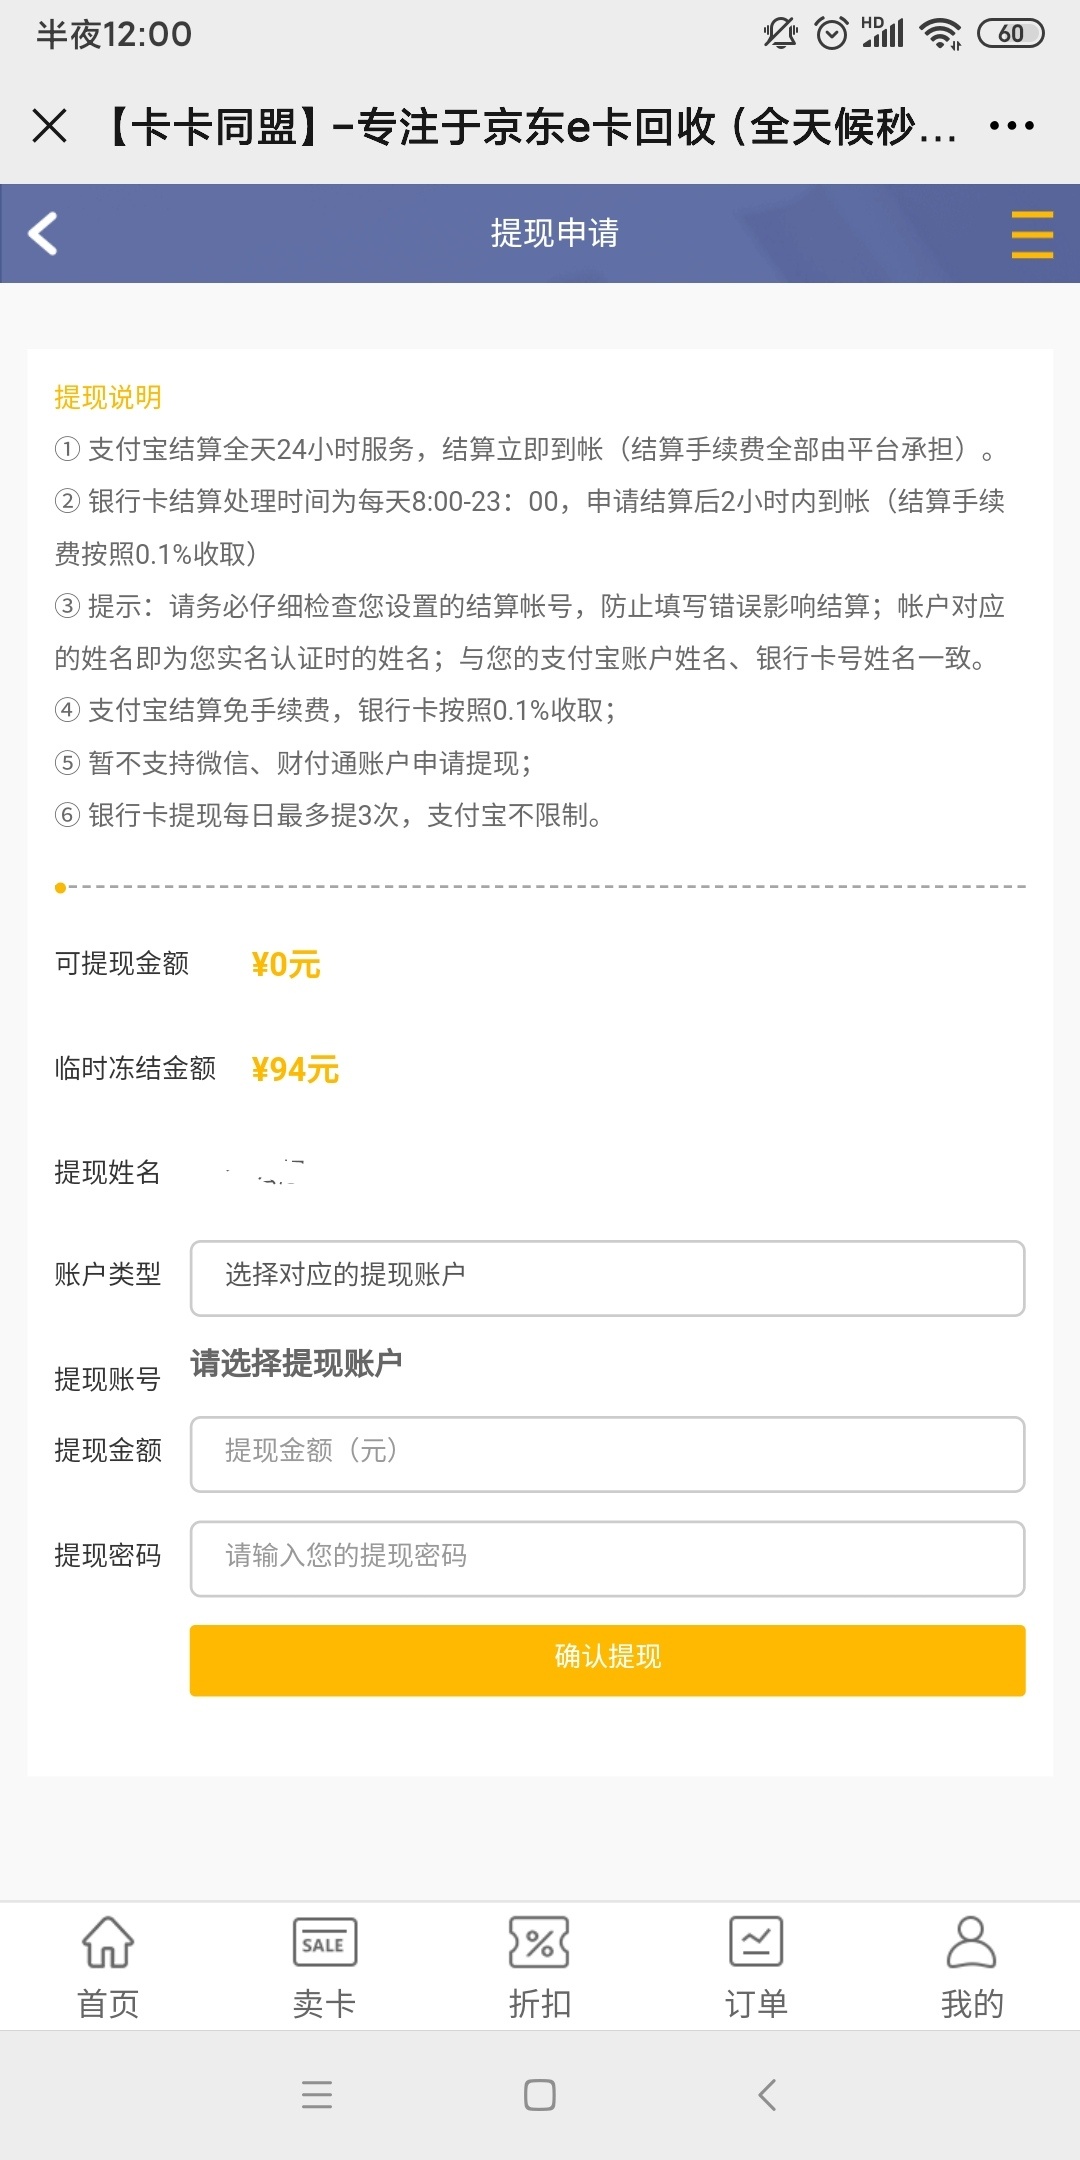
Task: Tap the 提现申请 page title
Action: (x=554, y=233)
